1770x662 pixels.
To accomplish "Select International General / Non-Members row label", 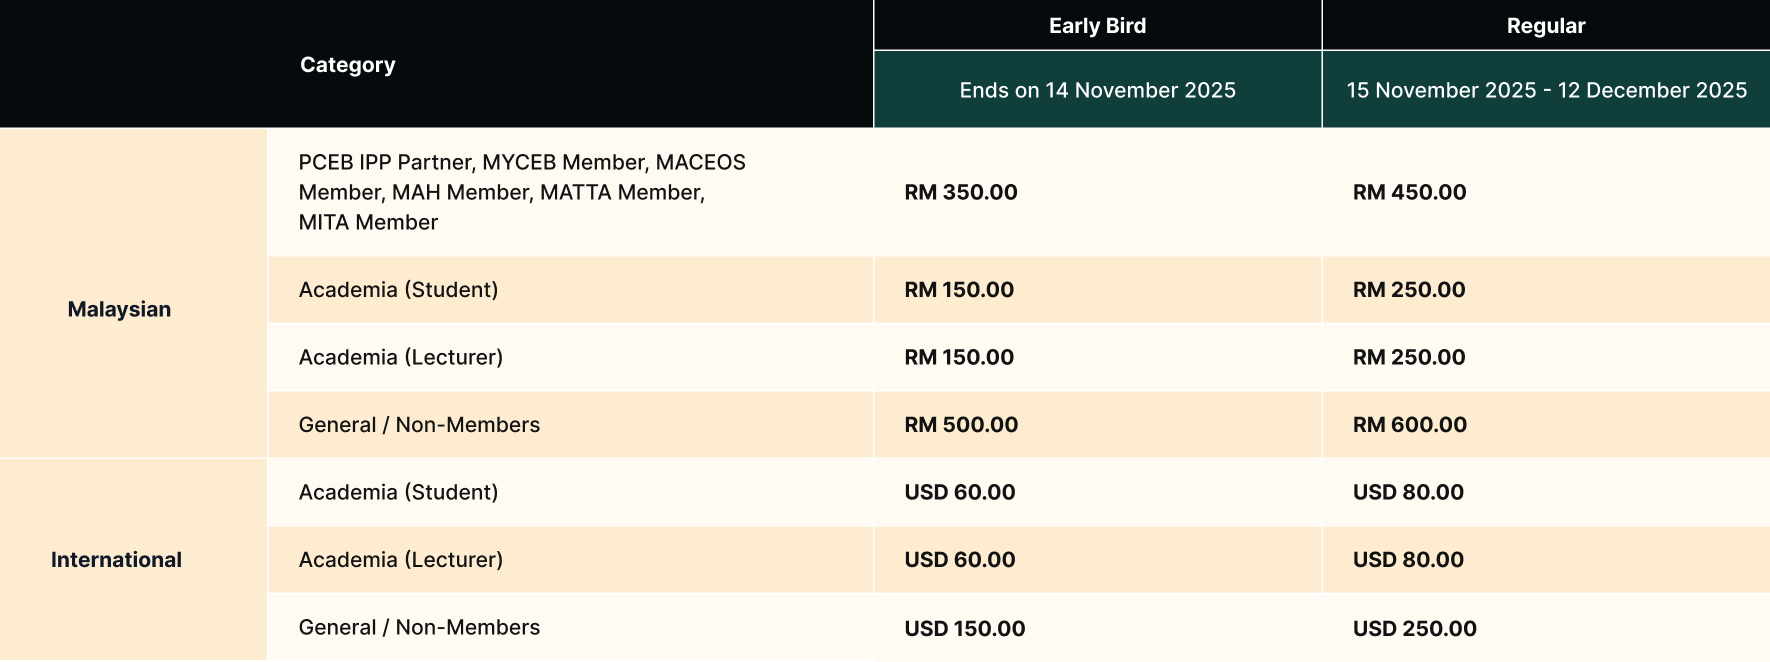I will pyautogui.click(x=419, y=627).
